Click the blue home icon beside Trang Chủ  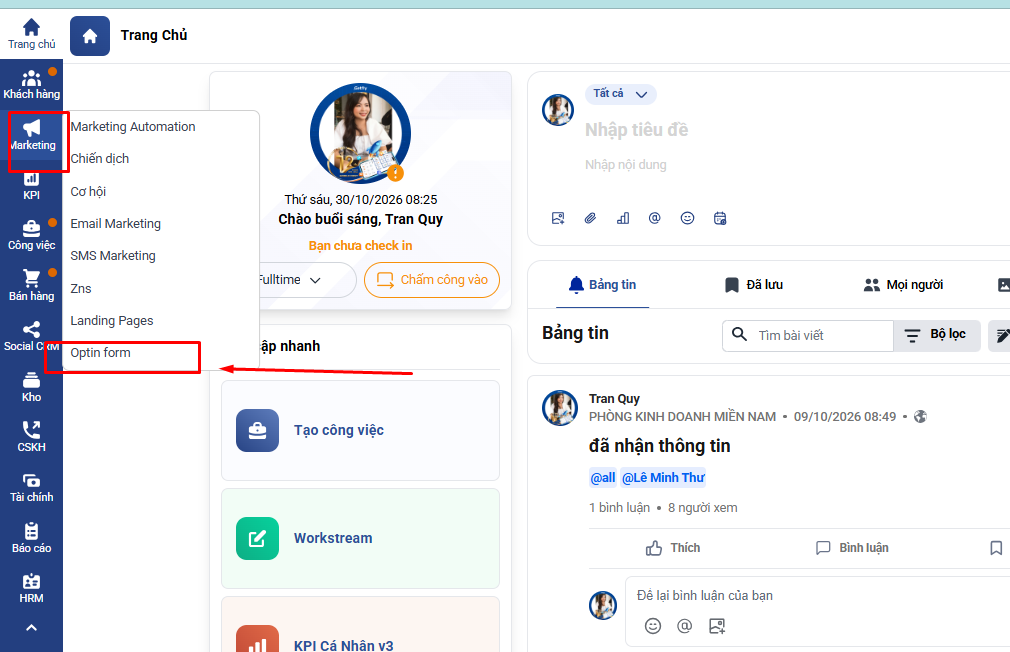(x=90, y=36)
